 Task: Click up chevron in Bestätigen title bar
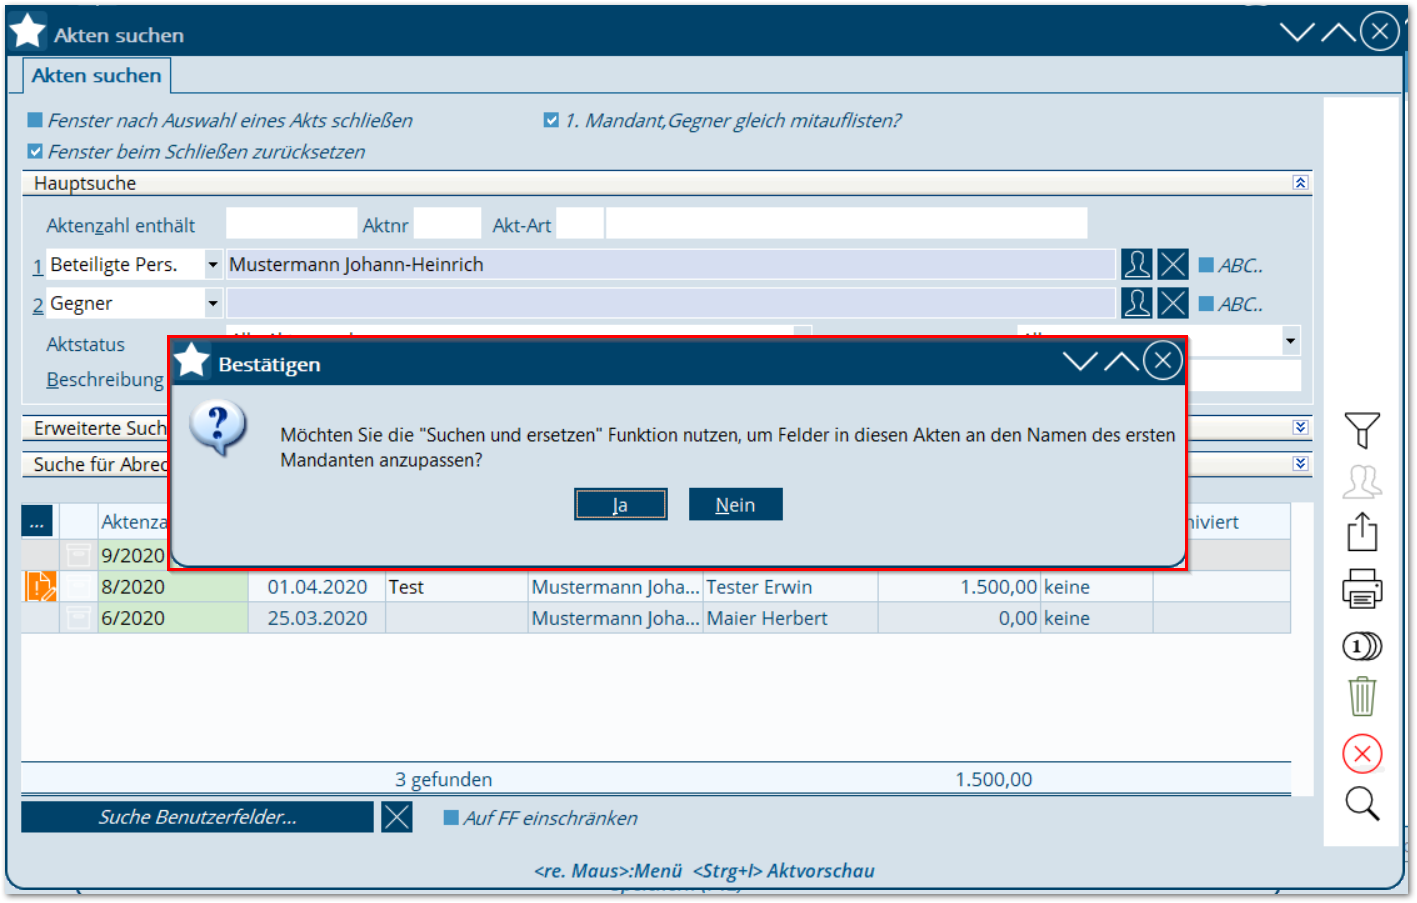pos(1121,361)
